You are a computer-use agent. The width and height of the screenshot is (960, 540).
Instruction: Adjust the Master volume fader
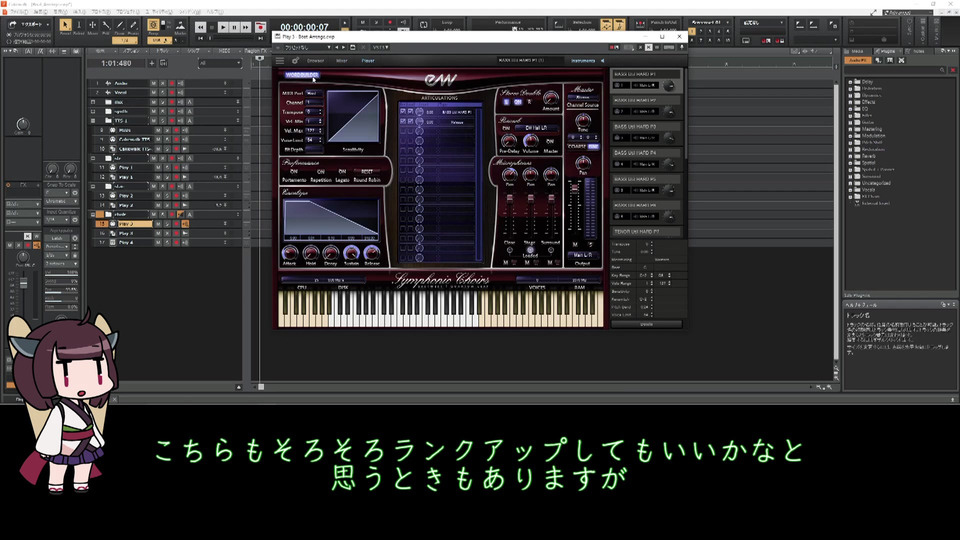click(574, 189)
